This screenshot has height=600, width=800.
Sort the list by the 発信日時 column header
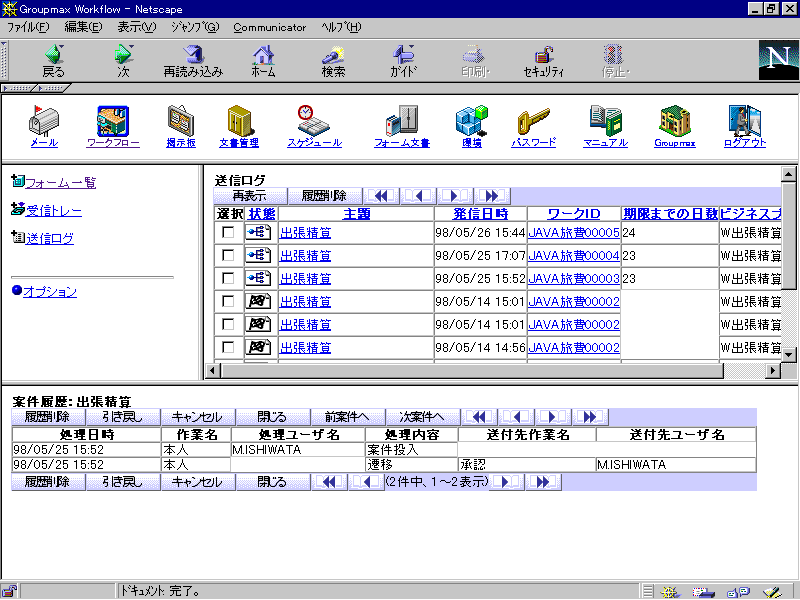pyautogui.click(x=481, y=214)
